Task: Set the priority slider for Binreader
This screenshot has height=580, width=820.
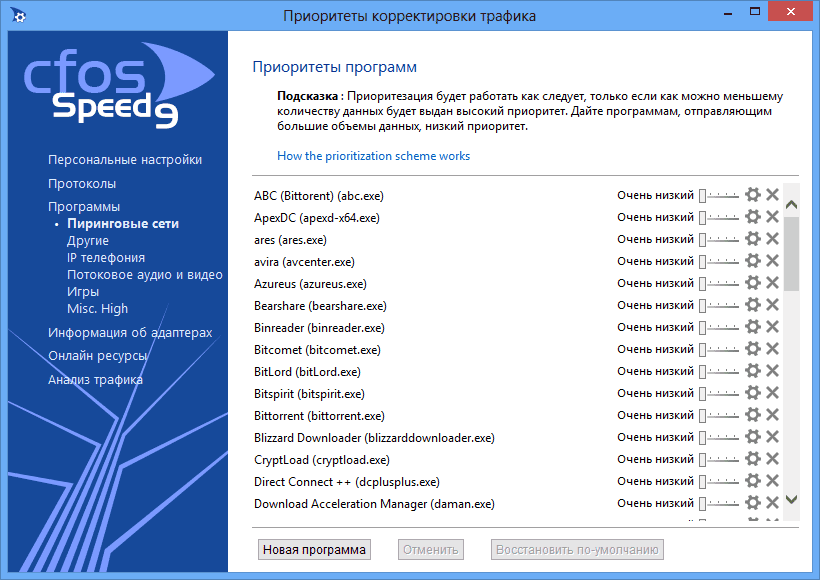Action: [x=718, y=327]
